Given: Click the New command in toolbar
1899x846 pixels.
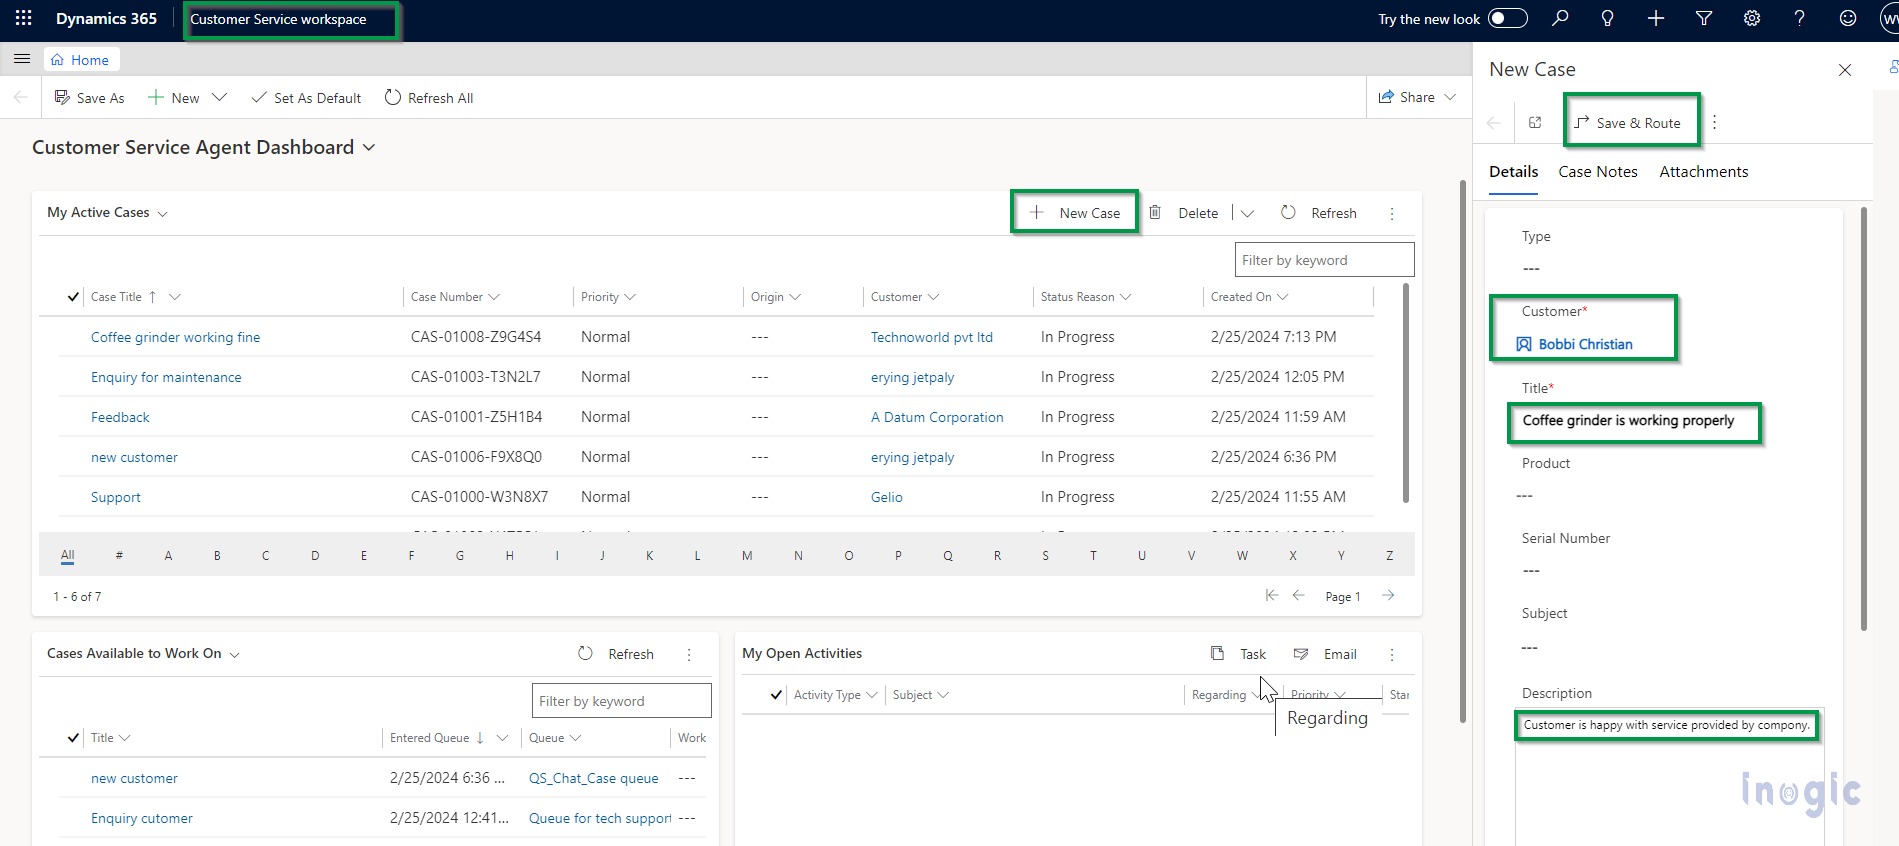Looking at the screenshot, I should tap(174, 97).
